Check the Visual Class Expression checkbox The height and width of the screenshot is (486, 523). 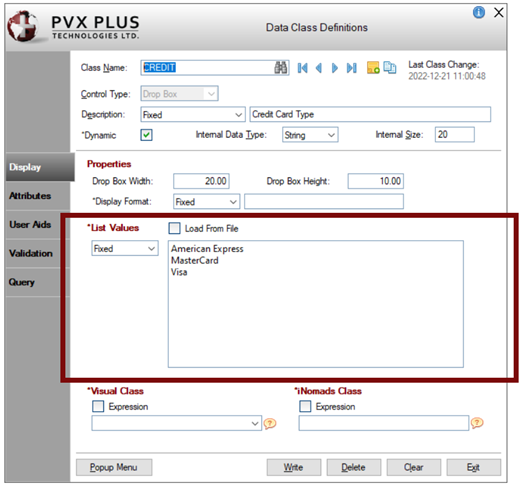(x=98, y=406)
